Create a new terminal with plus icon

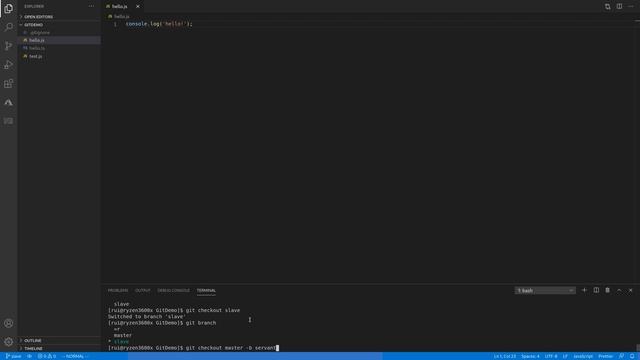tap(584, 290)
